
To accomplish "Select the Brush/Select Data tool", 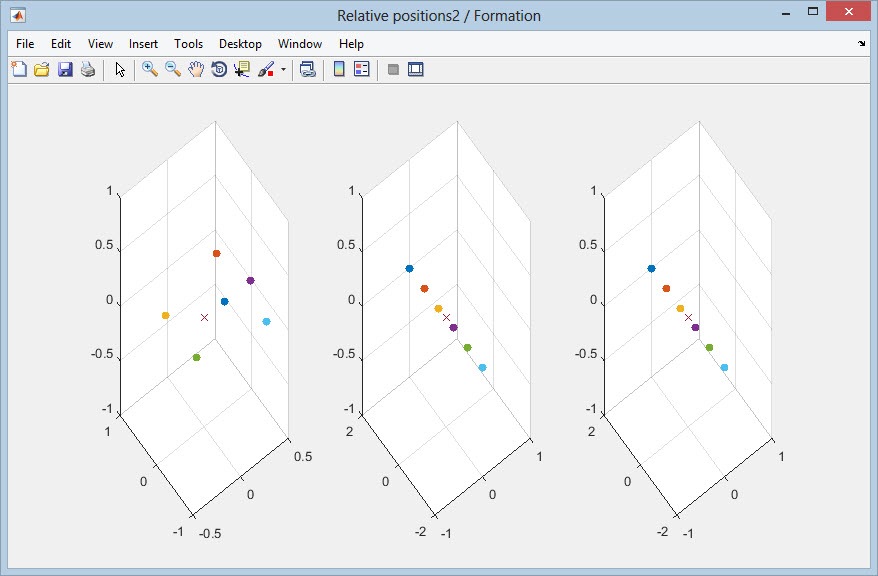I will 265,69.
